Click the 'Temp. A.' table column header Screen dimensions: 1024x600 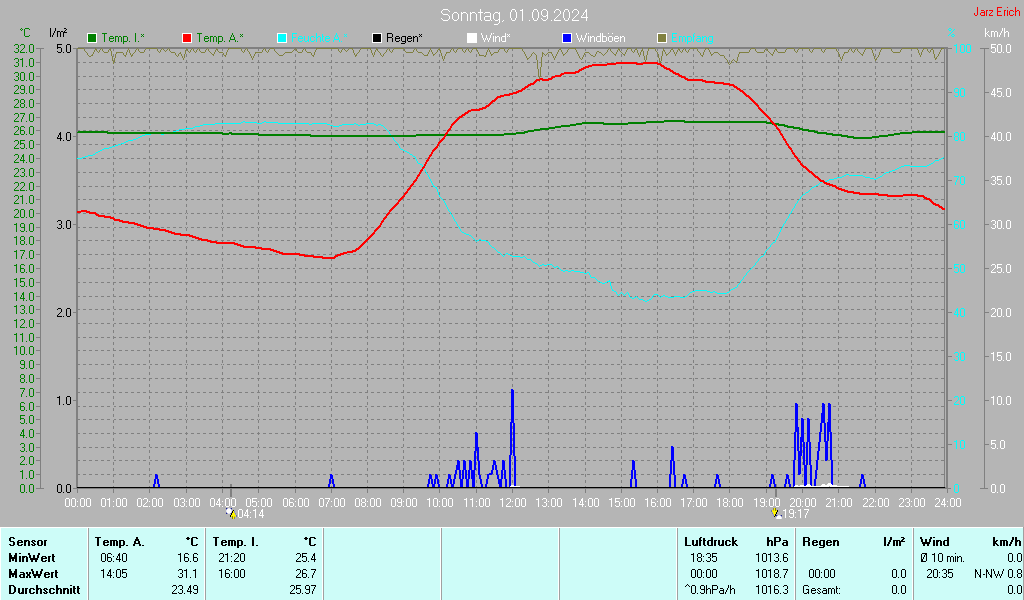(x=120, y=542)
